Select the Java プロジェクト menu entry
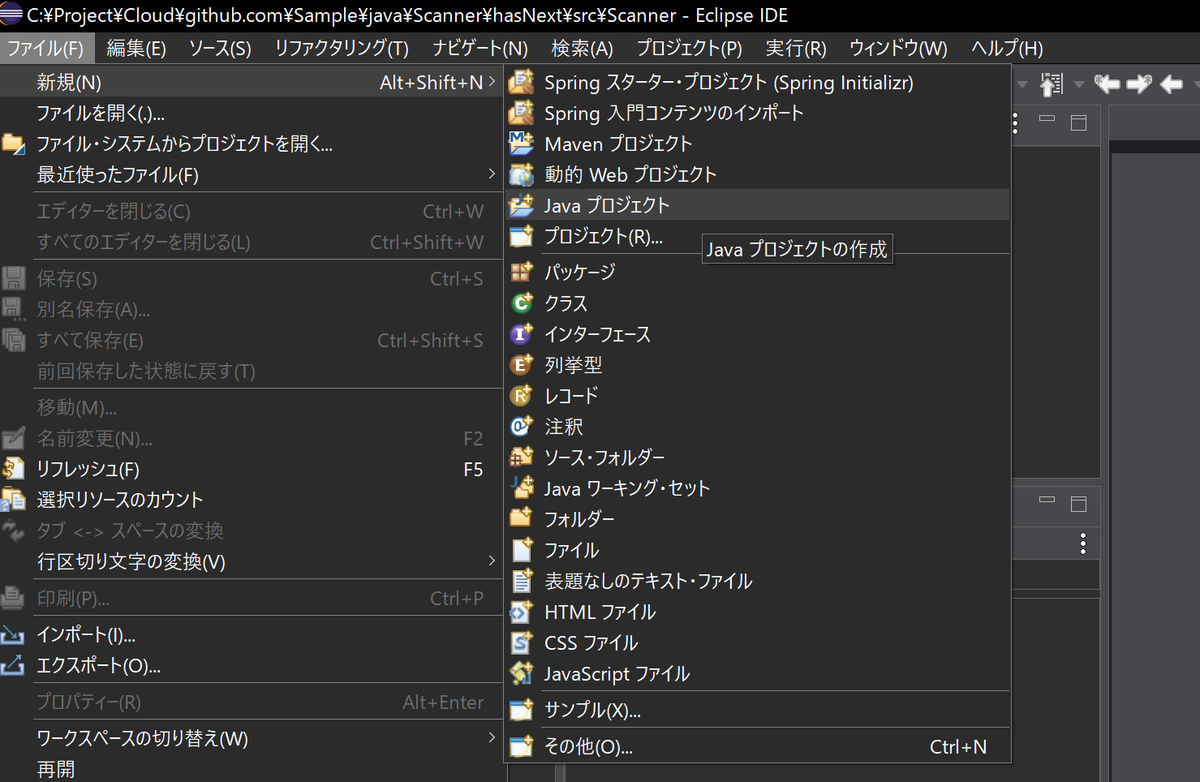This screenshot has height=782, width=1200. (x=758, y=205)
